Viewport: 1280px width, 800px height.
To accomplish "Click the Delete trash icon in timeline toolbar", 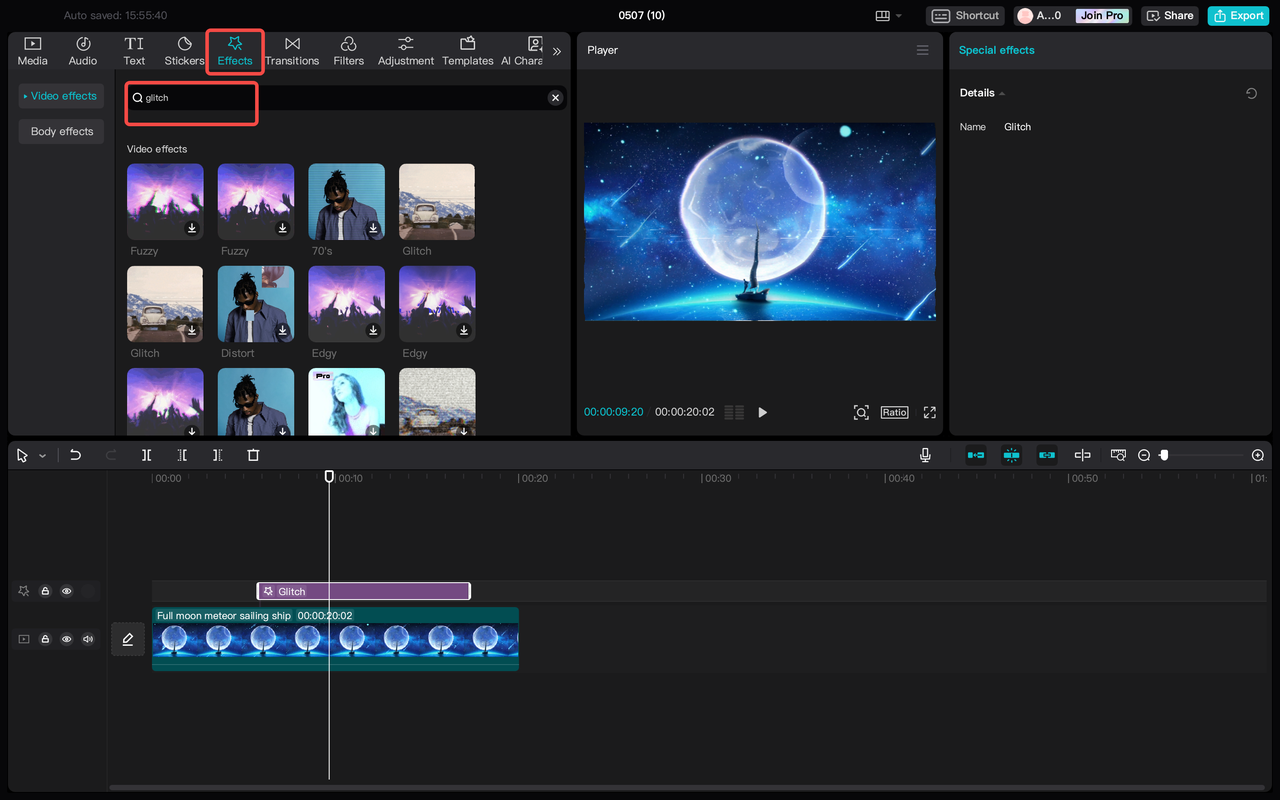I will pyautogui.click(x=253, y=455).
